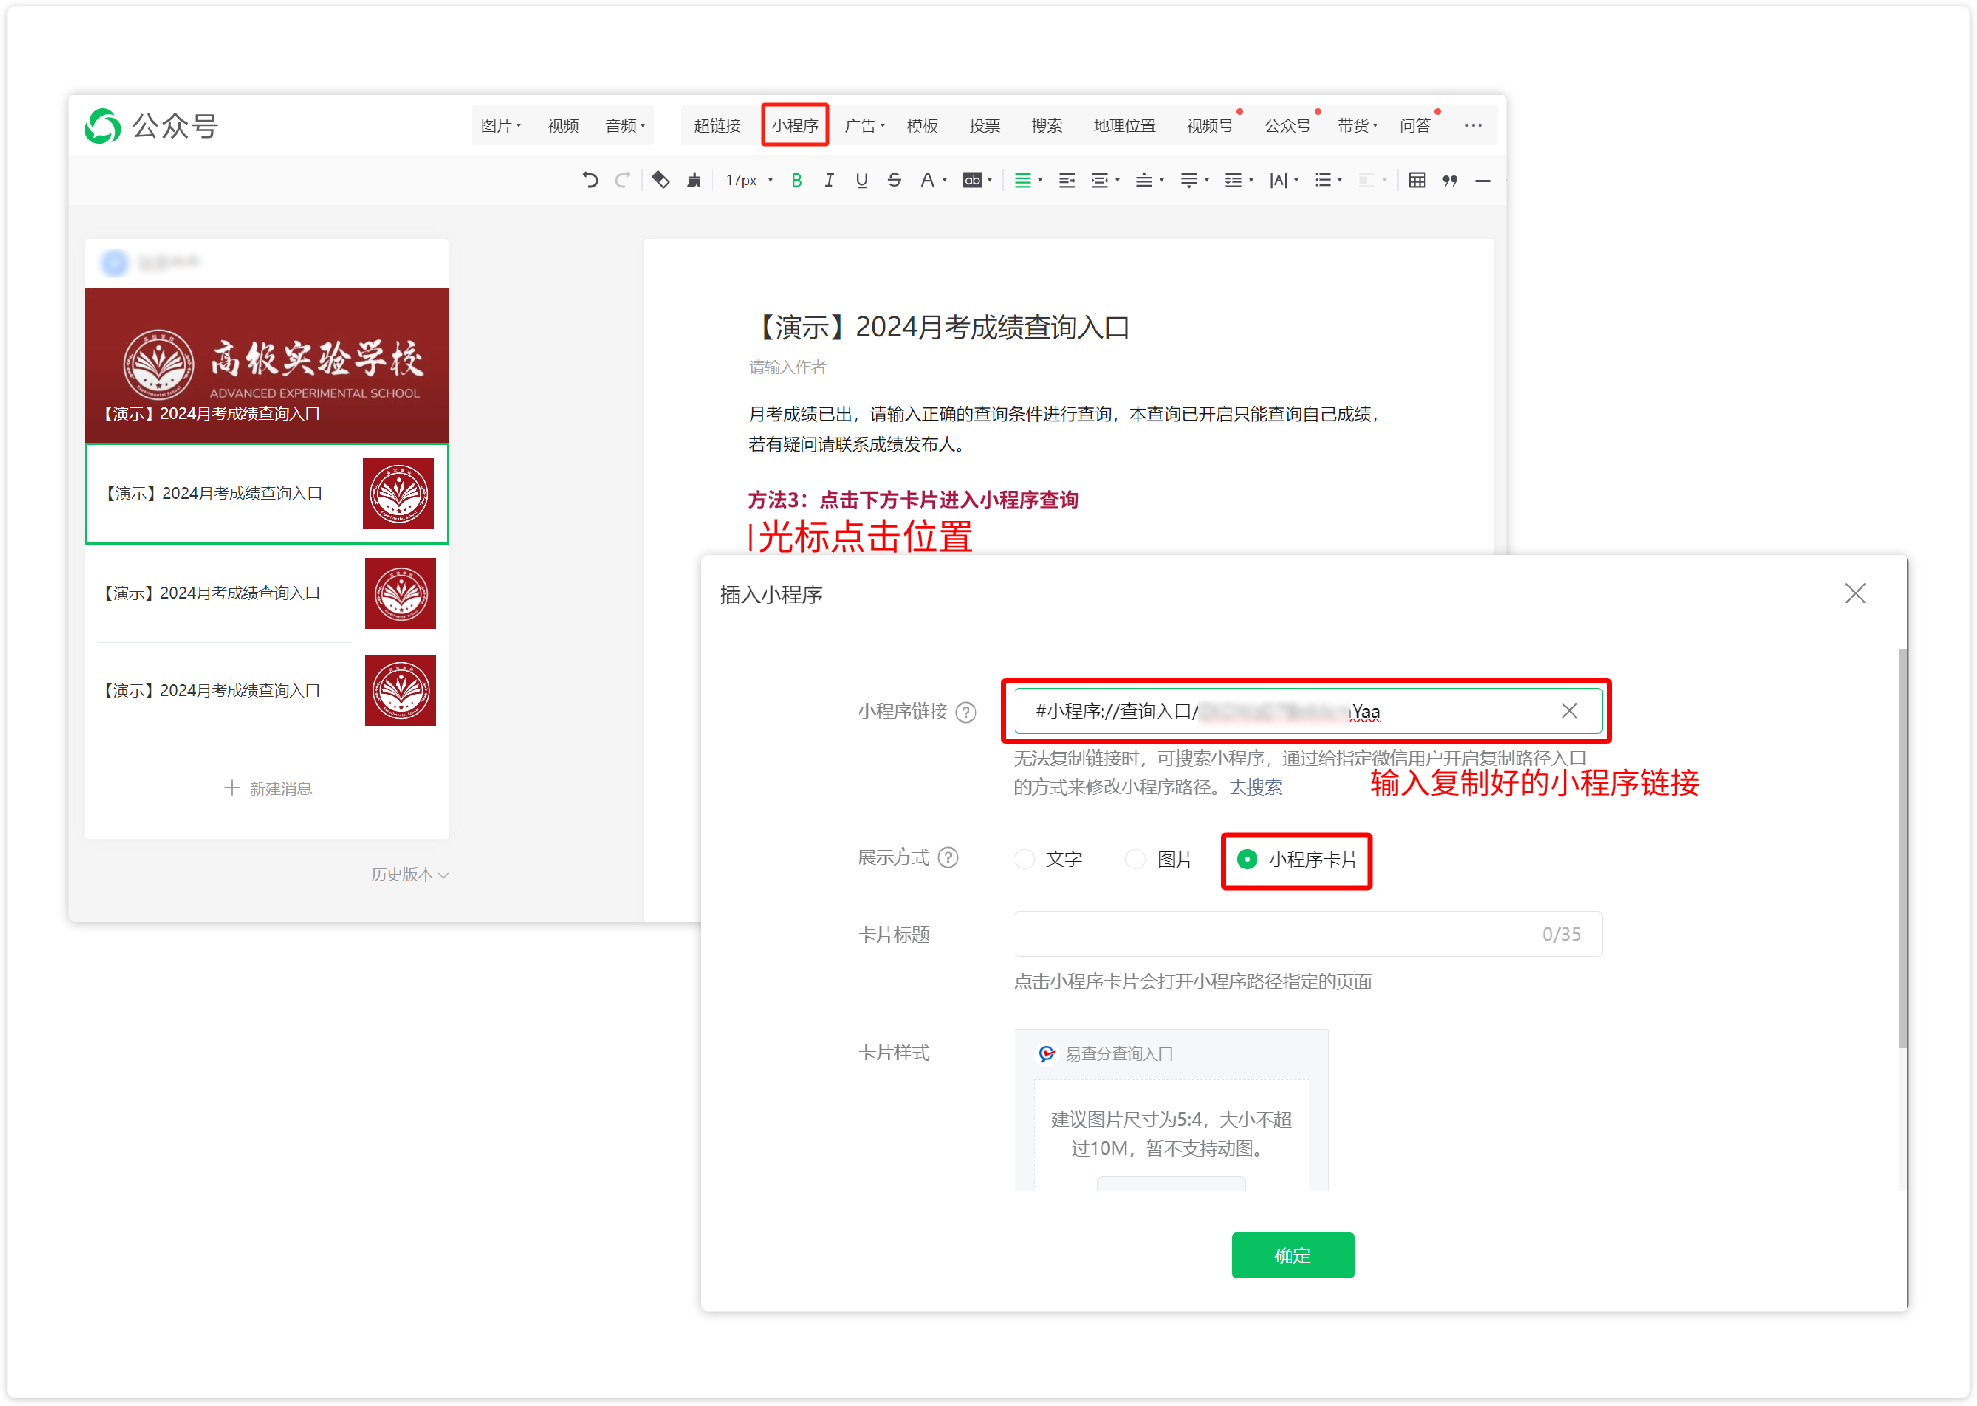Viewport: 1977px width, 1406px height.
Task: Click the 视频 toolbar item
Action: [563, 125]
